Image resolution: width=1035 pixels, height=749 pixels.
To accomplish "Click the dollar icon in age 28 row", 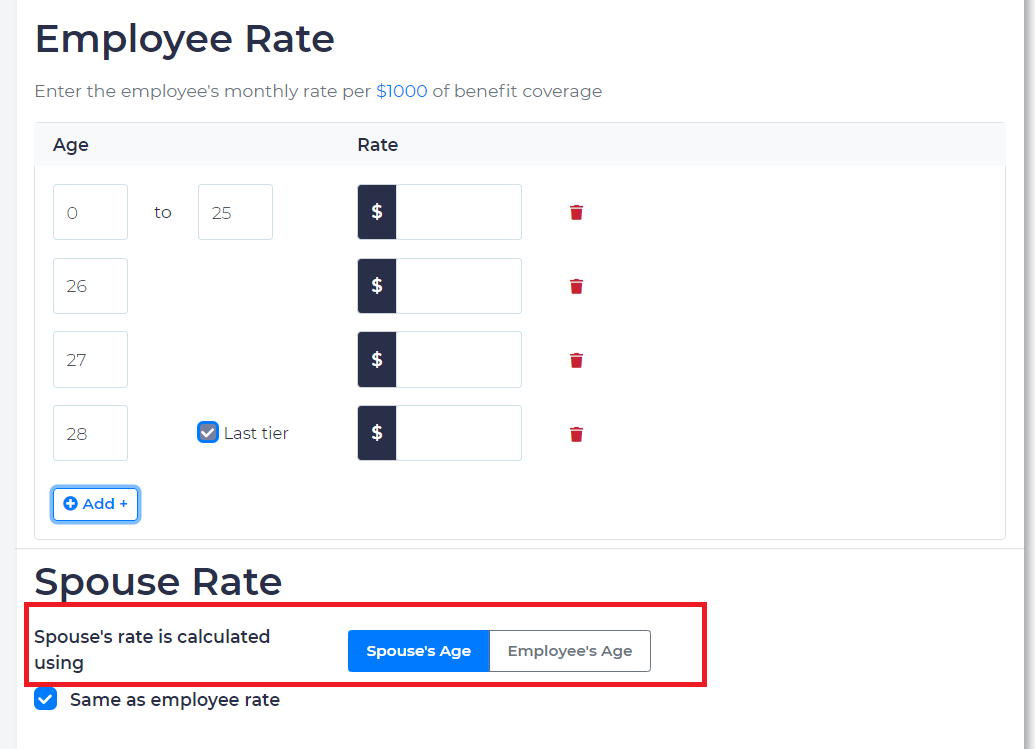I will coord(377,433).
